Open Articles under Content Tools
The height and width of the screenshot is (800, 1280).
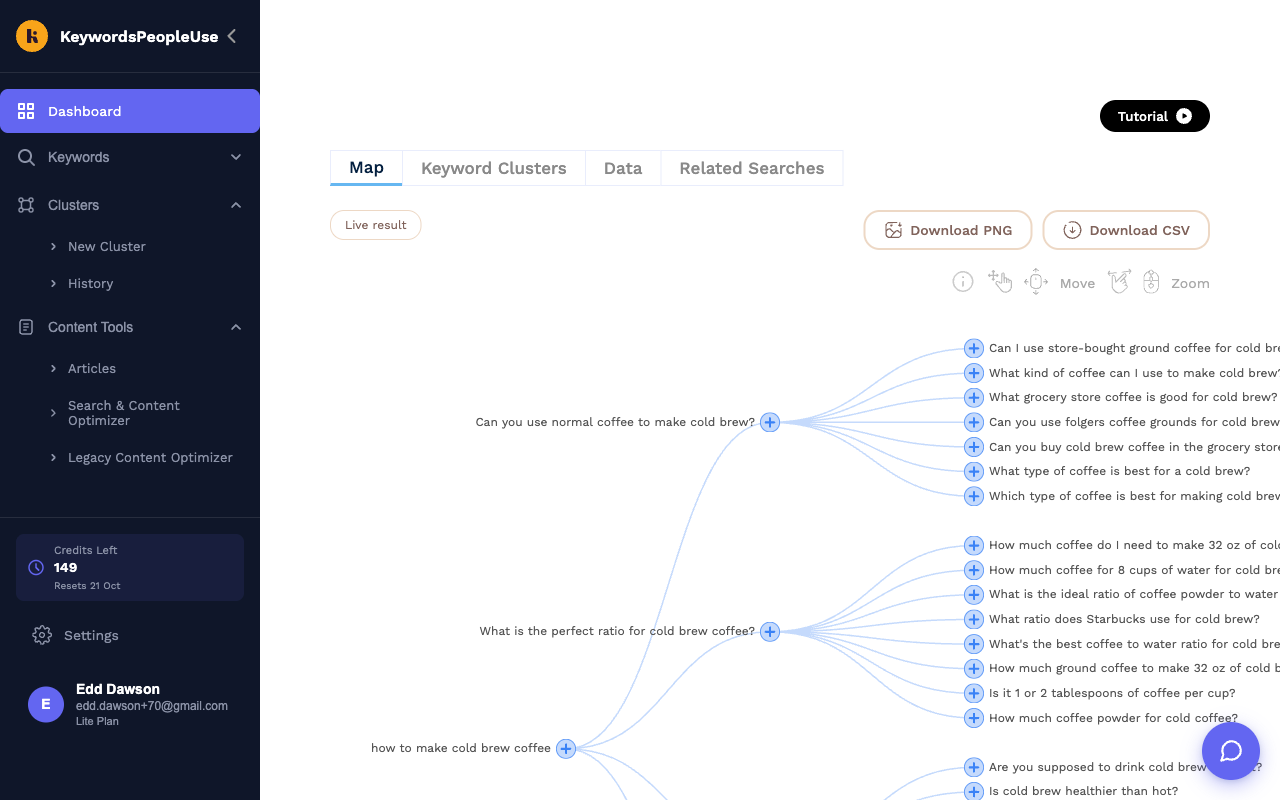click(x=92, y=368)
